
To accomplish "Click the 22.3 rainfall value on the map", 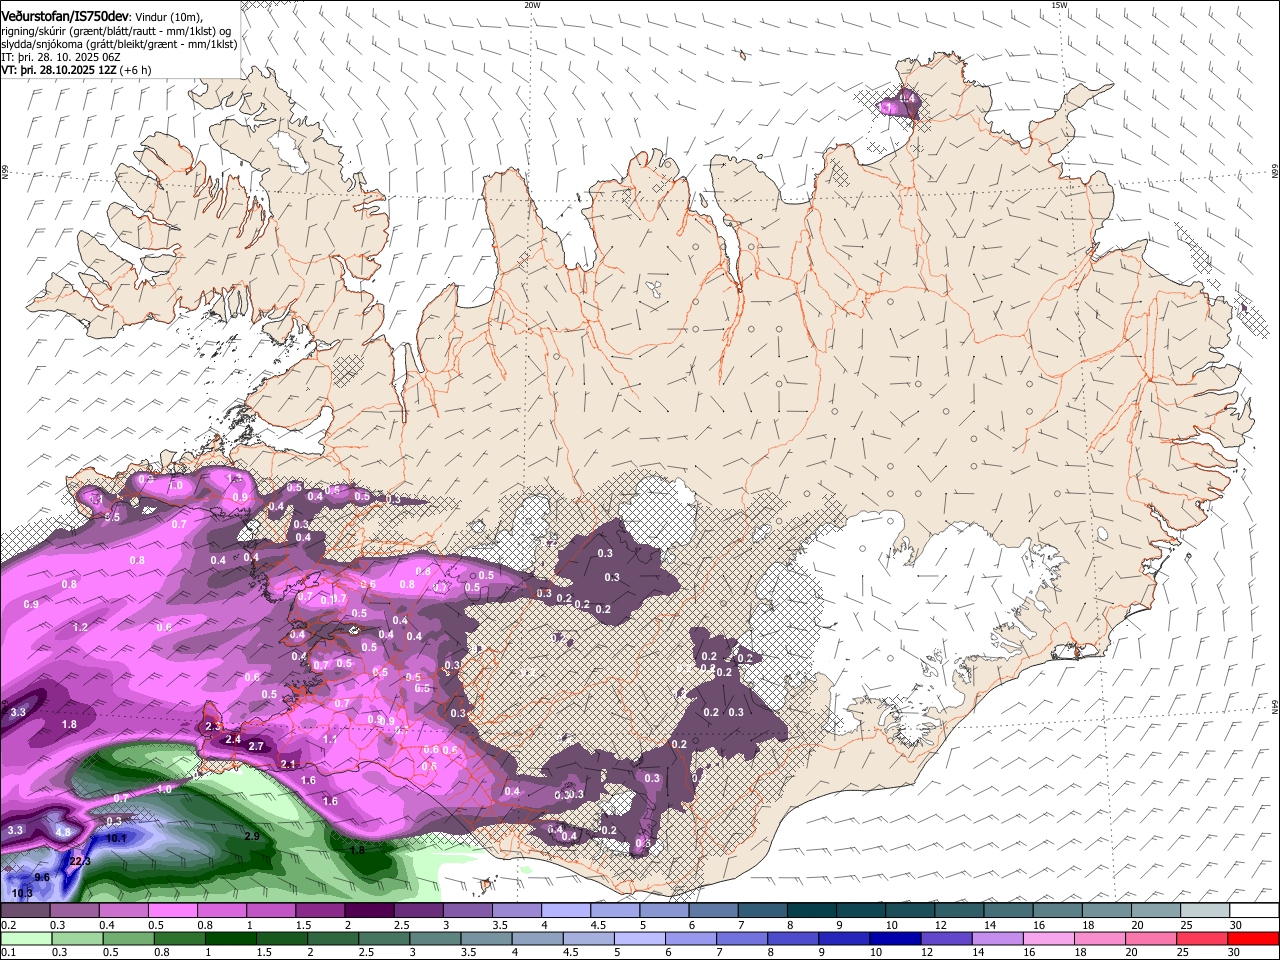I will tap(80, 861).
